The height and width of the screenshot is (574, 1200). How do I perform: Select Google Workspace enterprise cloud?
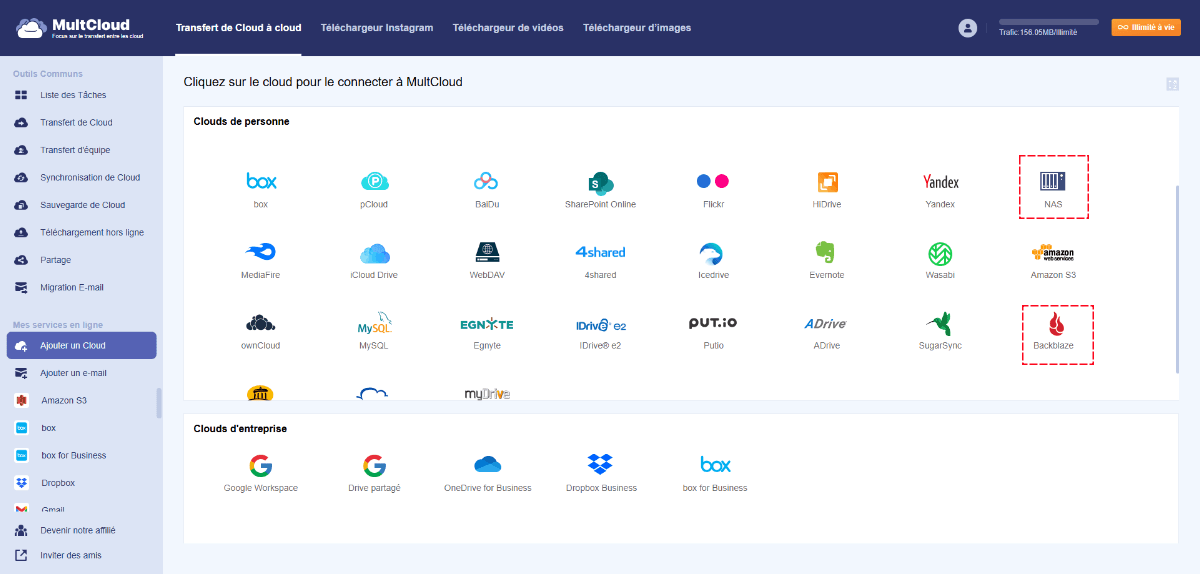tap(260, 466)
